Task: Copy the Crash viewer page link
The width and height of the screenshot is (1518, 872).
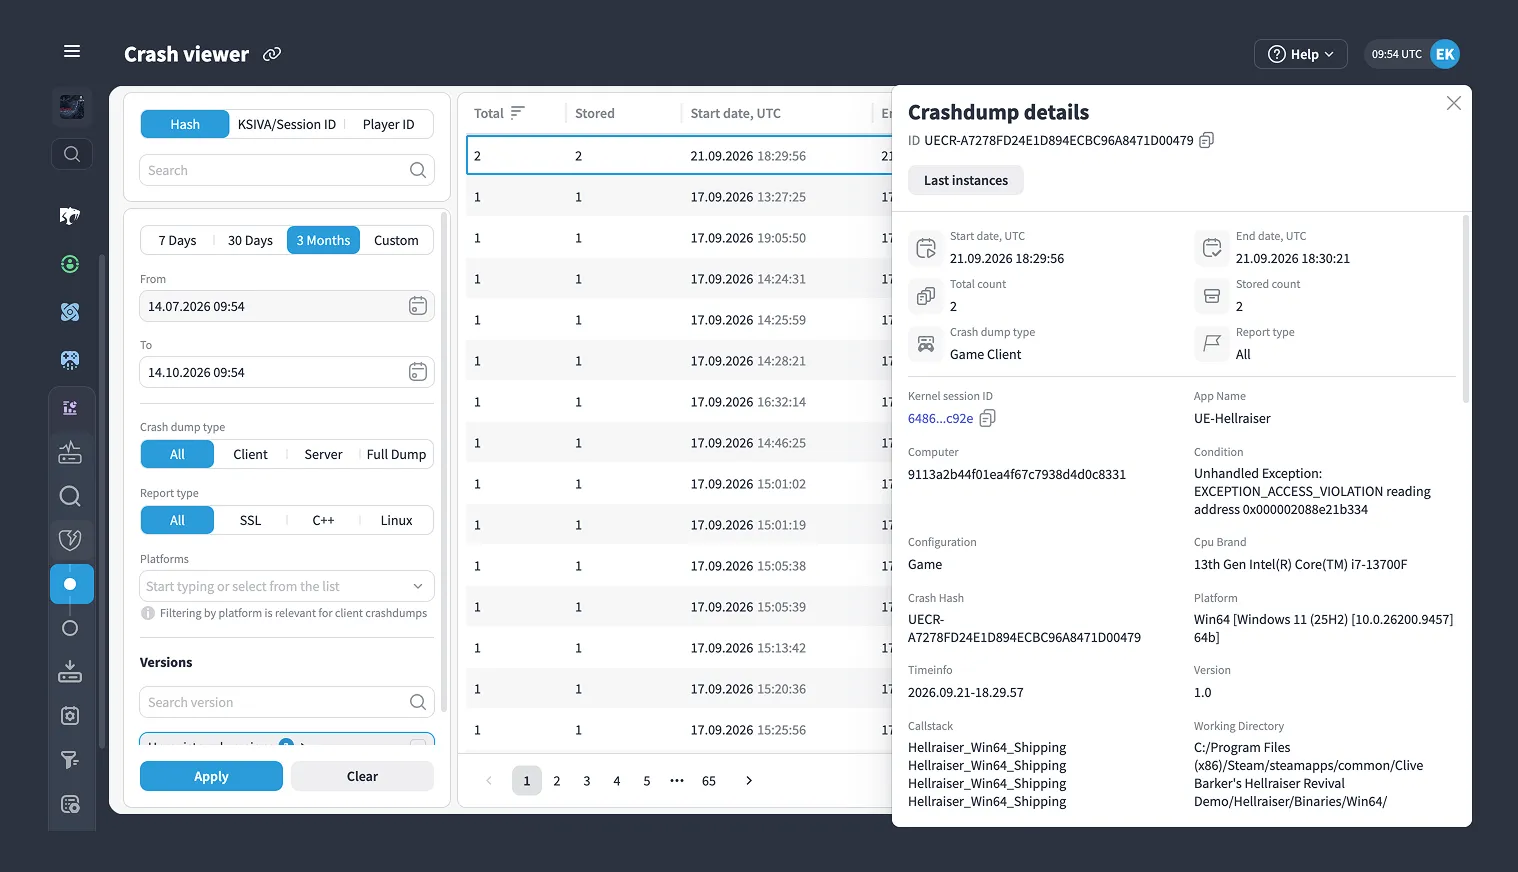Action: pos(272,54)
